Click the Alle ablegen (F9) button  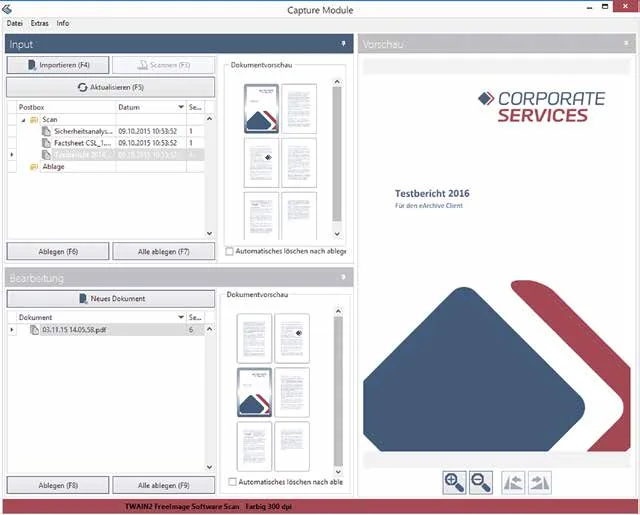164,485
